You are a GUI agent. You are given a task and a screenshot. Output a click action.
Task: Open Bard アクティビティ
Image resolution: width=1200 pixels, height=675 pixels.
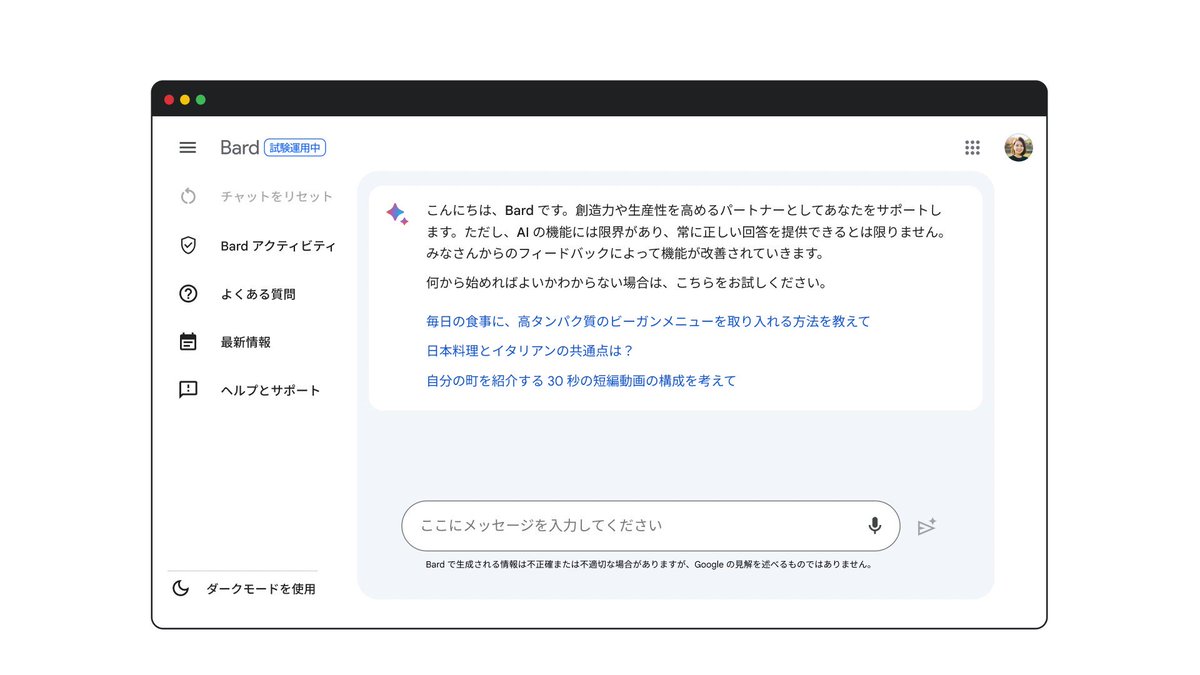point(278,246)
